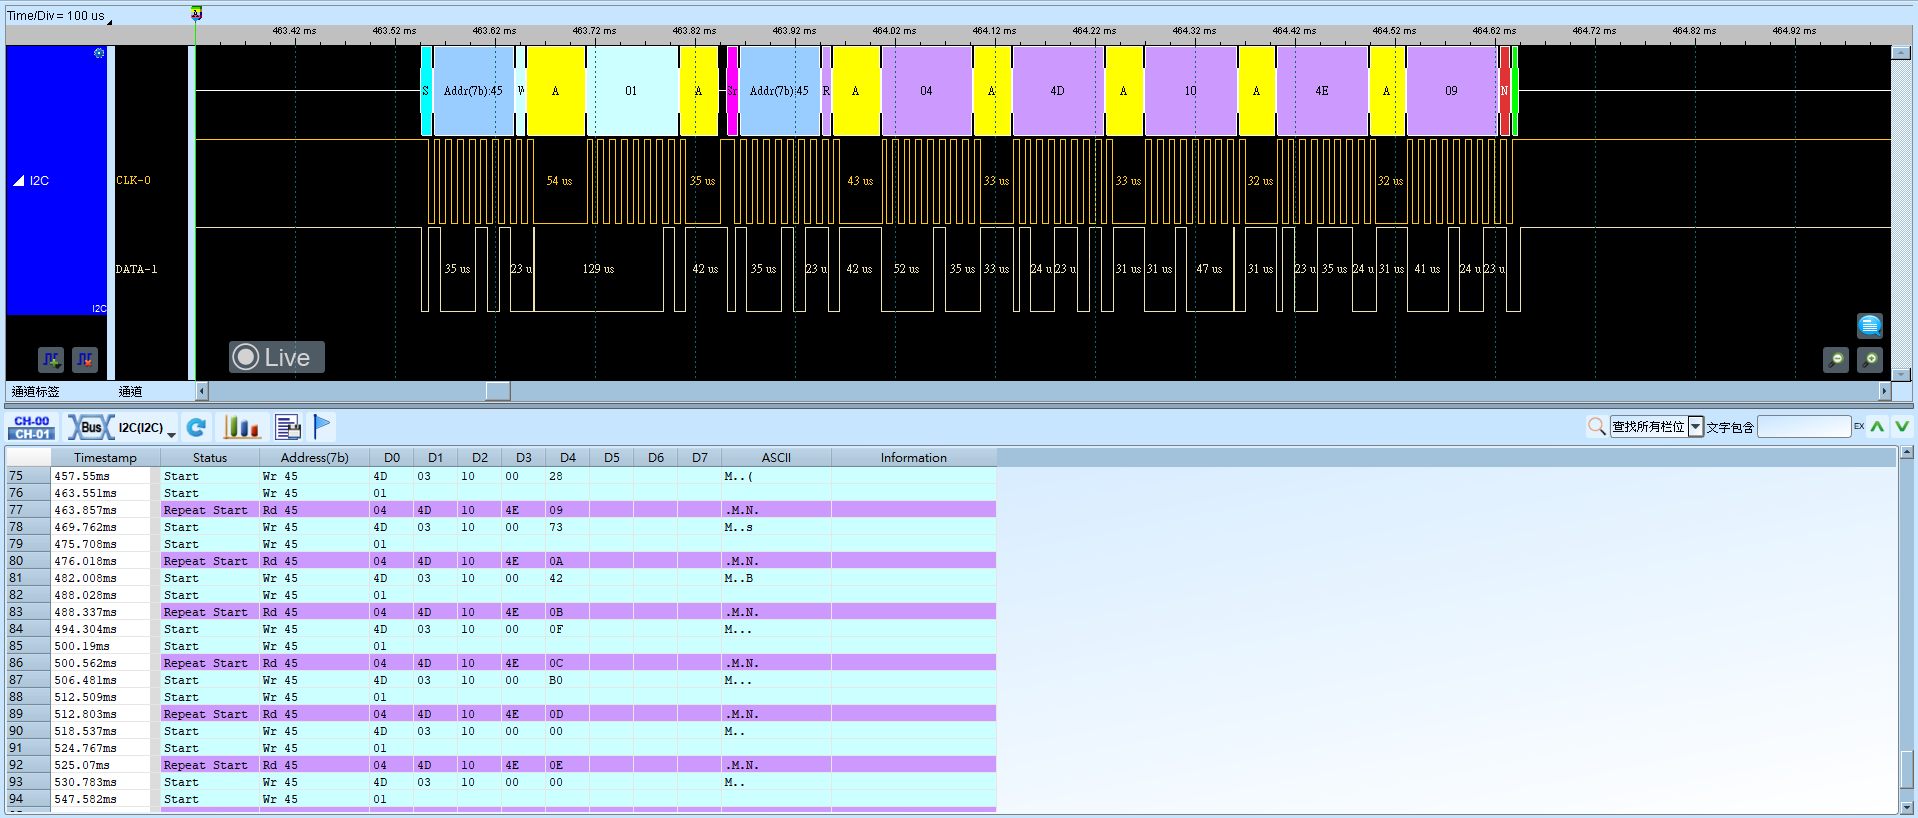Click the 文字包含 search text input
Viewport: 1918px width, 818px height.
coord(1804,427)
